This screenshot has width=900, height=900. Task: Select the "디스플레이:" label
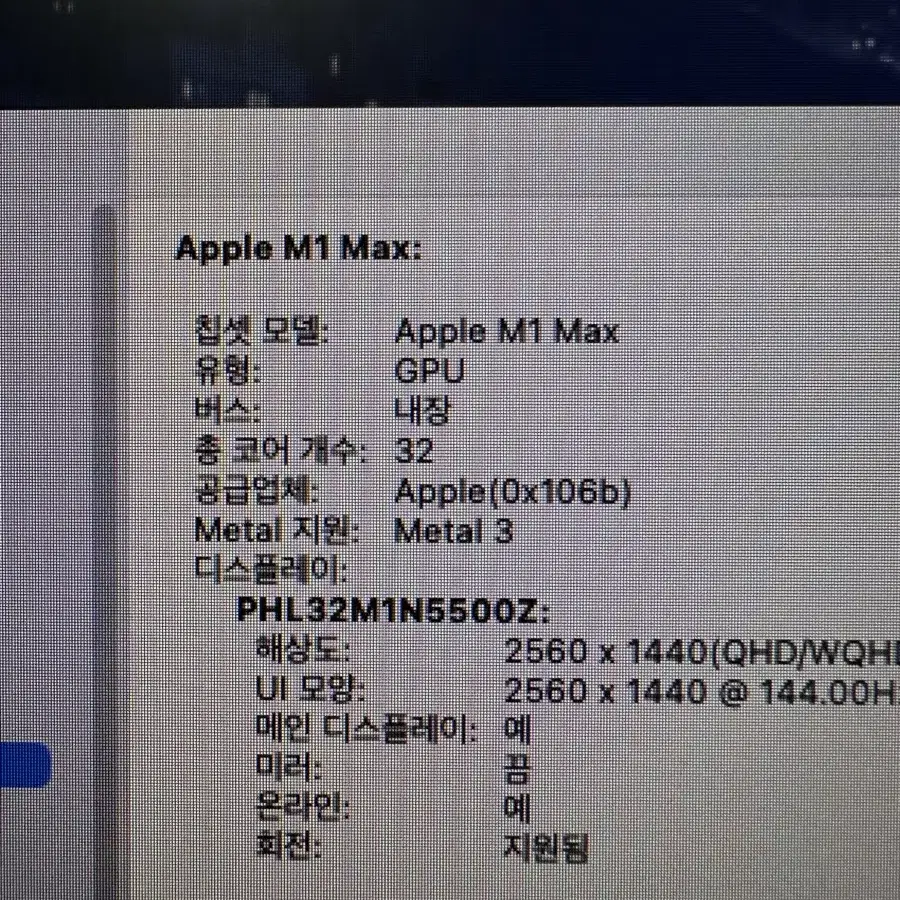pos(271,570)
